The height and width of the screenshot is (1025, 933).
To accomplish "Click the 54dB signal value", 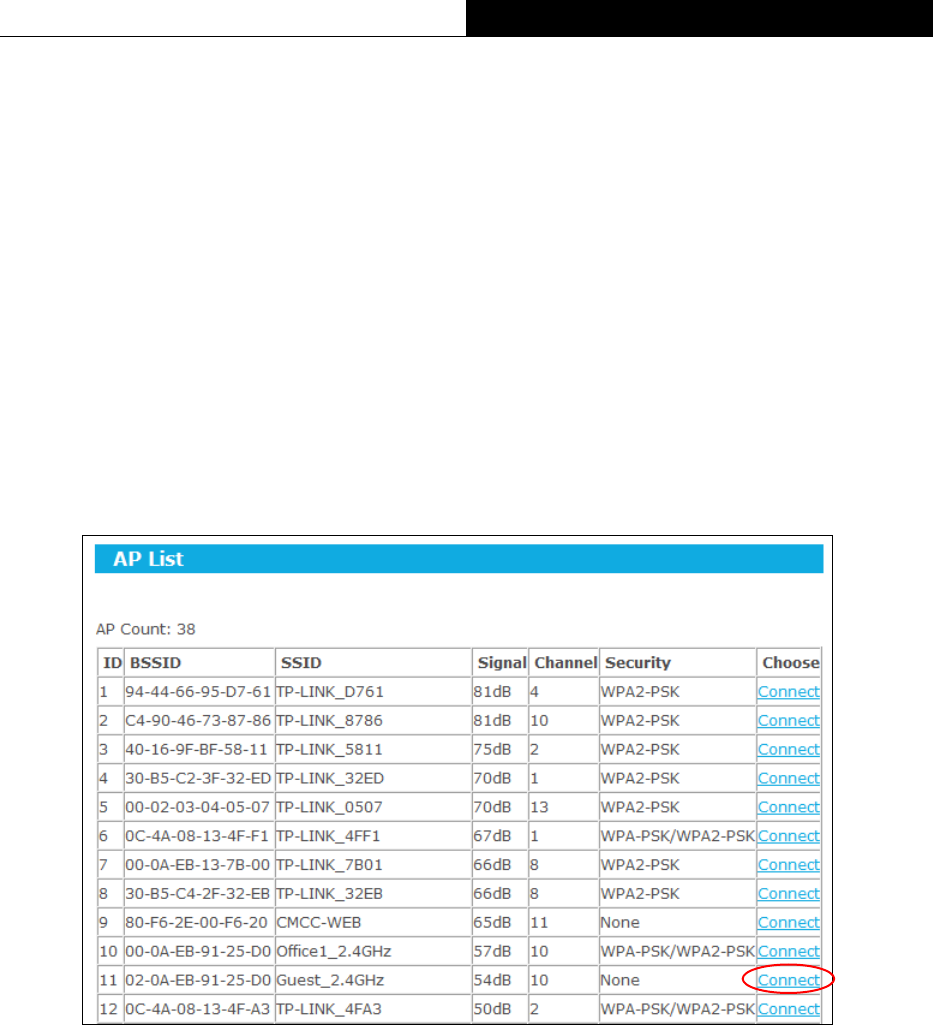I will pyautogui.click(x=492, y=979).
